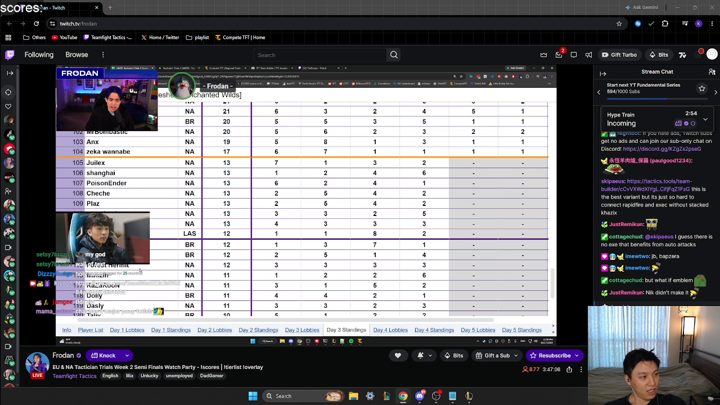Open whispers speech bubble icon

pos(574,55)
